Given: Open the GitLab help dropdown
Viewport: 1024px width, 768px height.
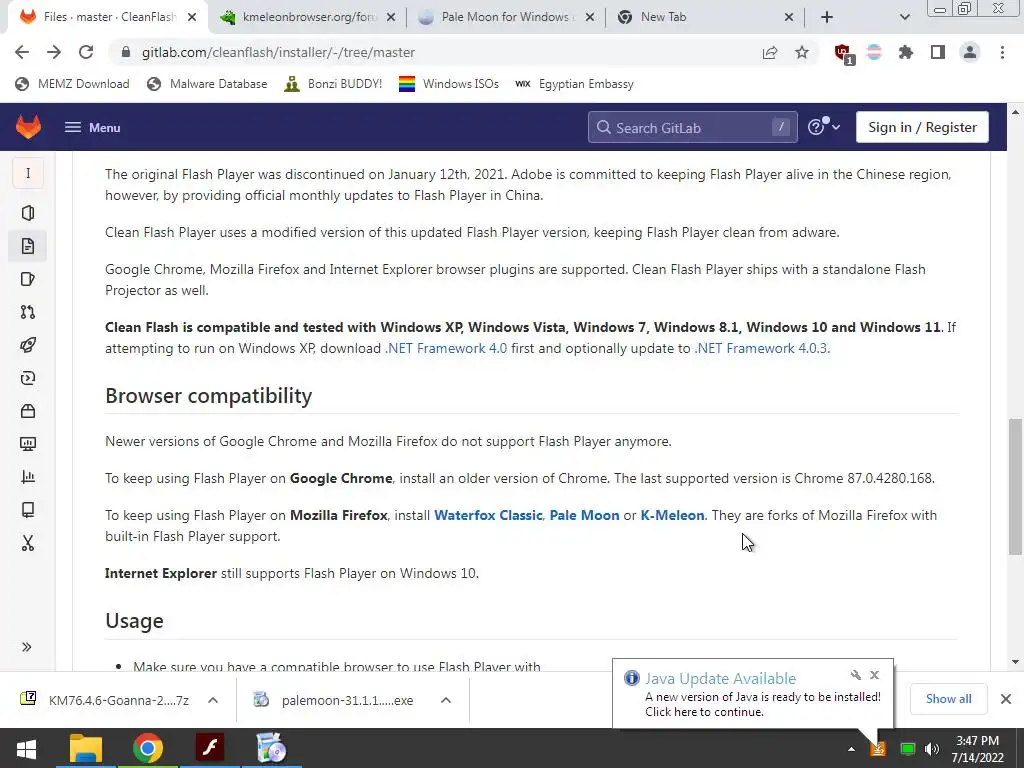Looking at the screenshot, I should [x=824, y=127].
